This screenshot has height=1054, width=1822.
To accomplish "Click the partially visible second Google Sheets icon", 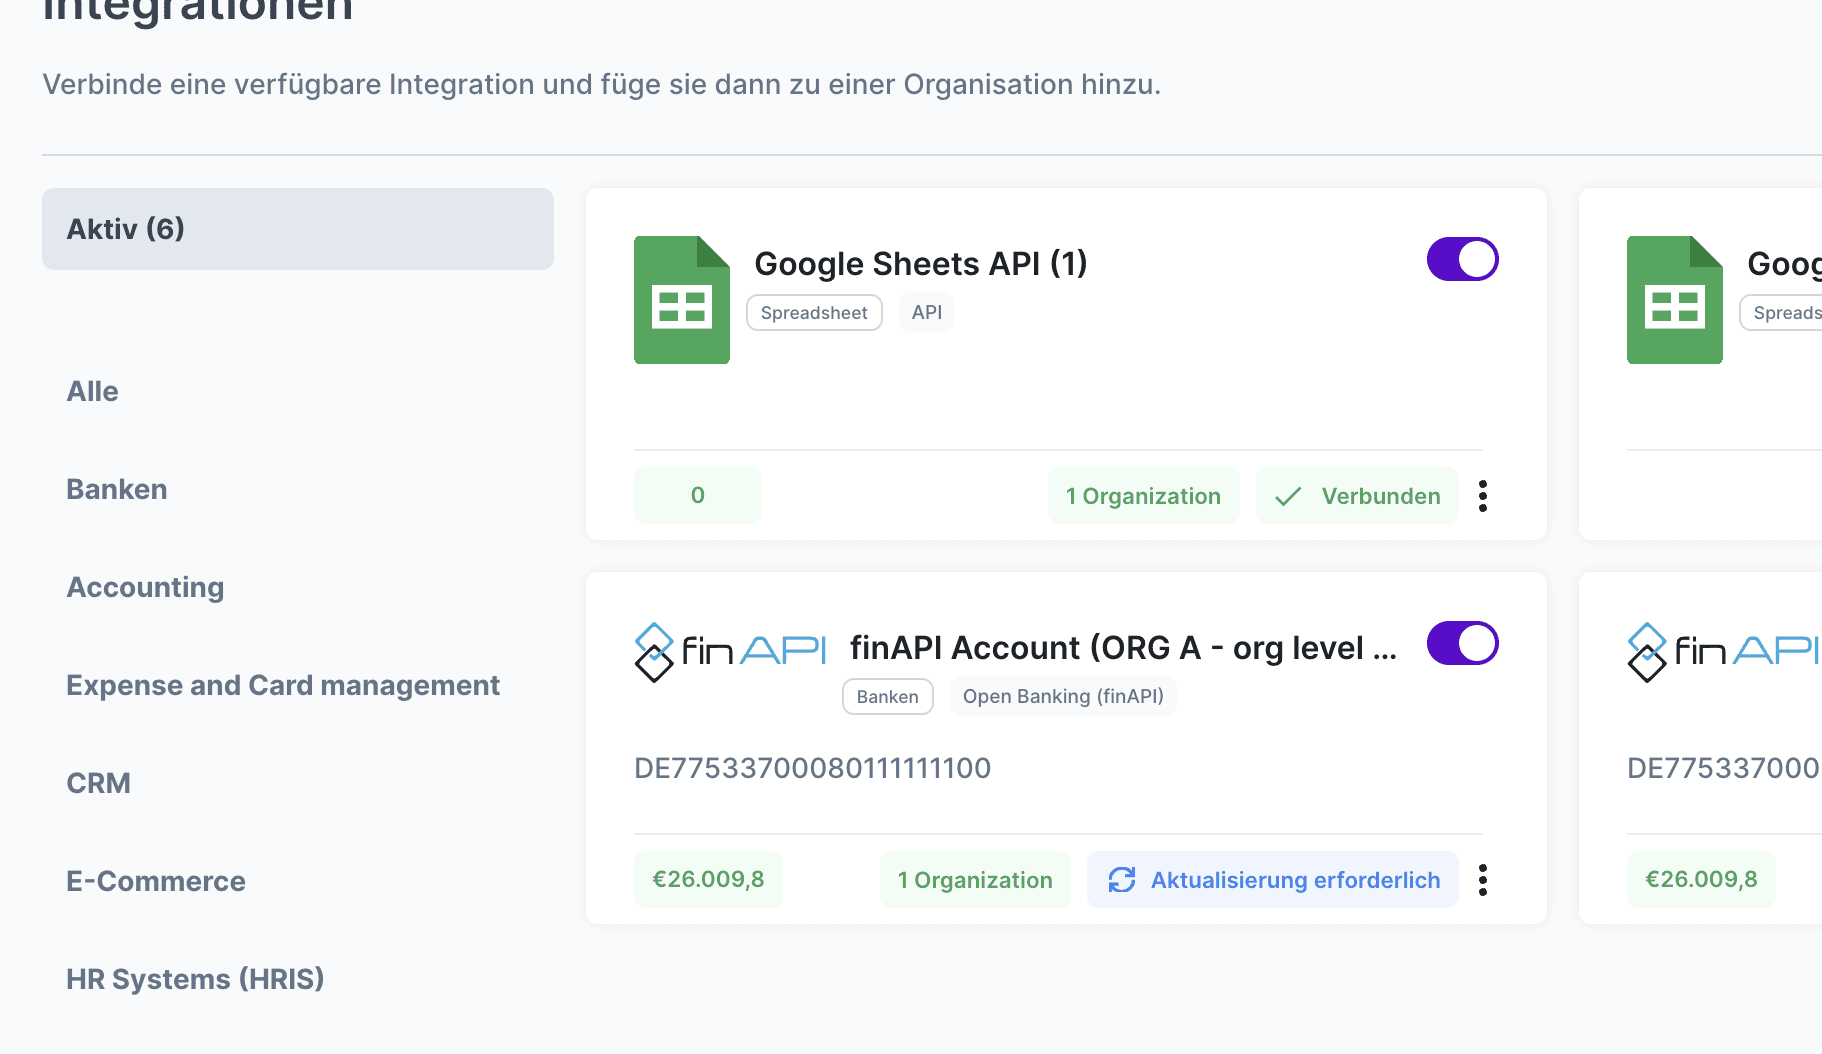I will (1674, 300).
